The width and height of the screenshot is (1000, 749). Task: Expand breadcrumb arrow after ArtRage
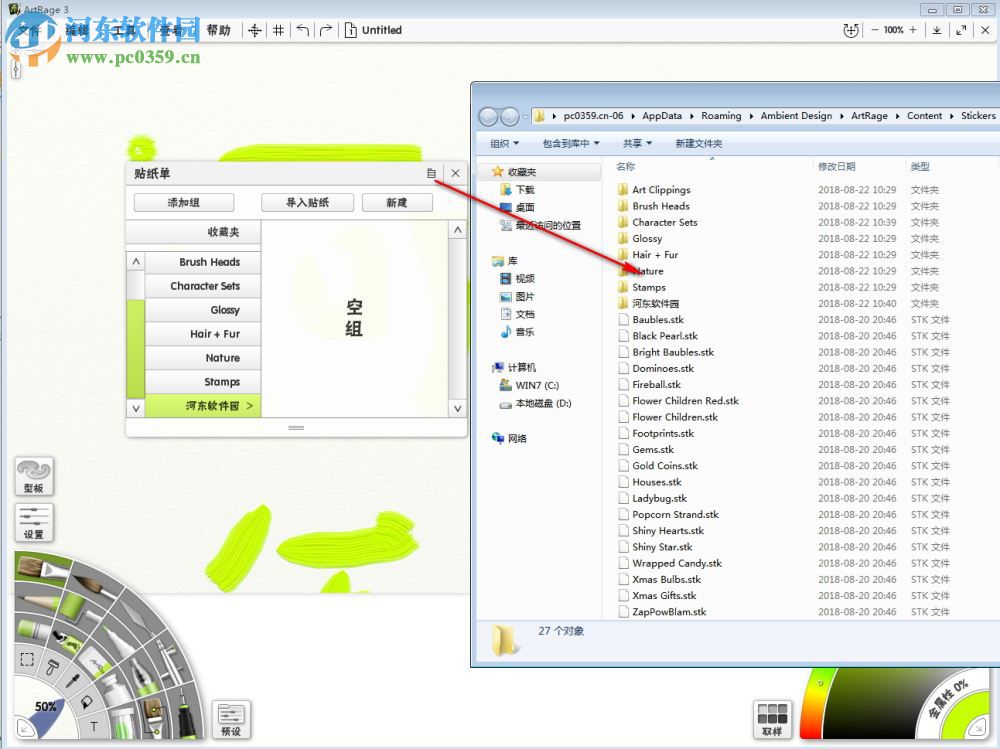coord(897,116)
